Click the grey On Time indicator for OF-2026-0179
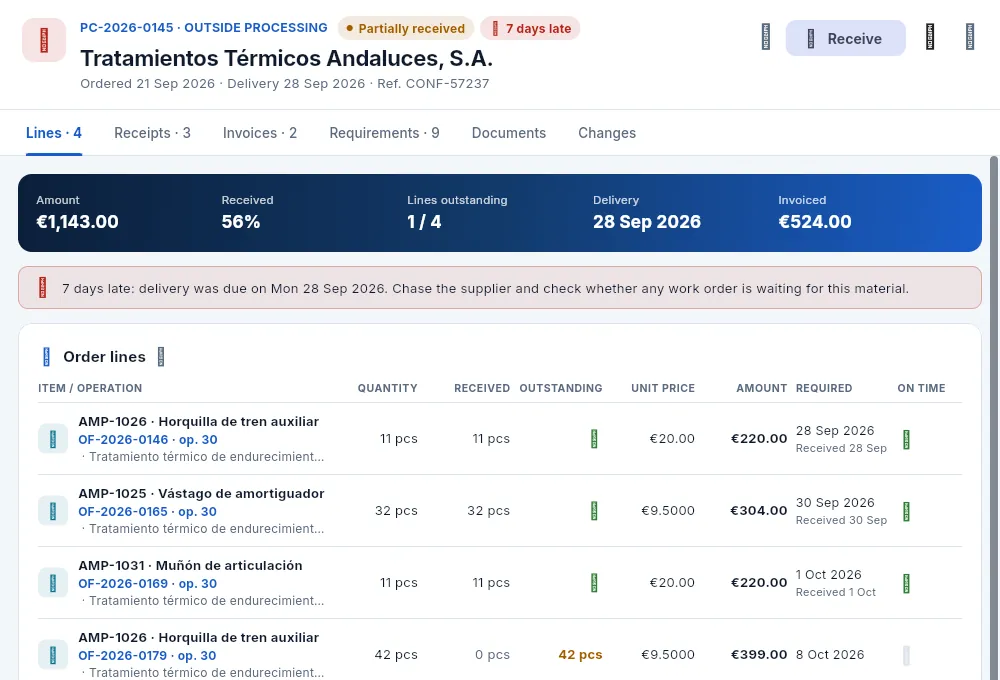 [x=906, y=656]
